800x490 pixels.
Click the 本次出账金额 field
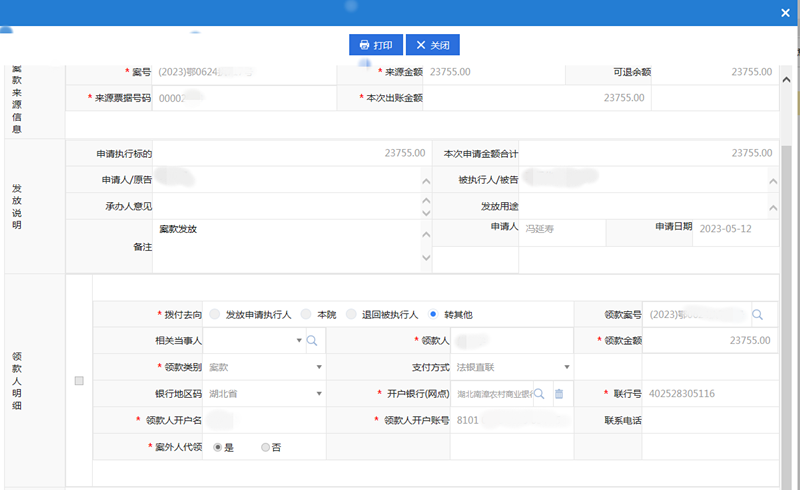pyautogui.click(x=537, y=97)
